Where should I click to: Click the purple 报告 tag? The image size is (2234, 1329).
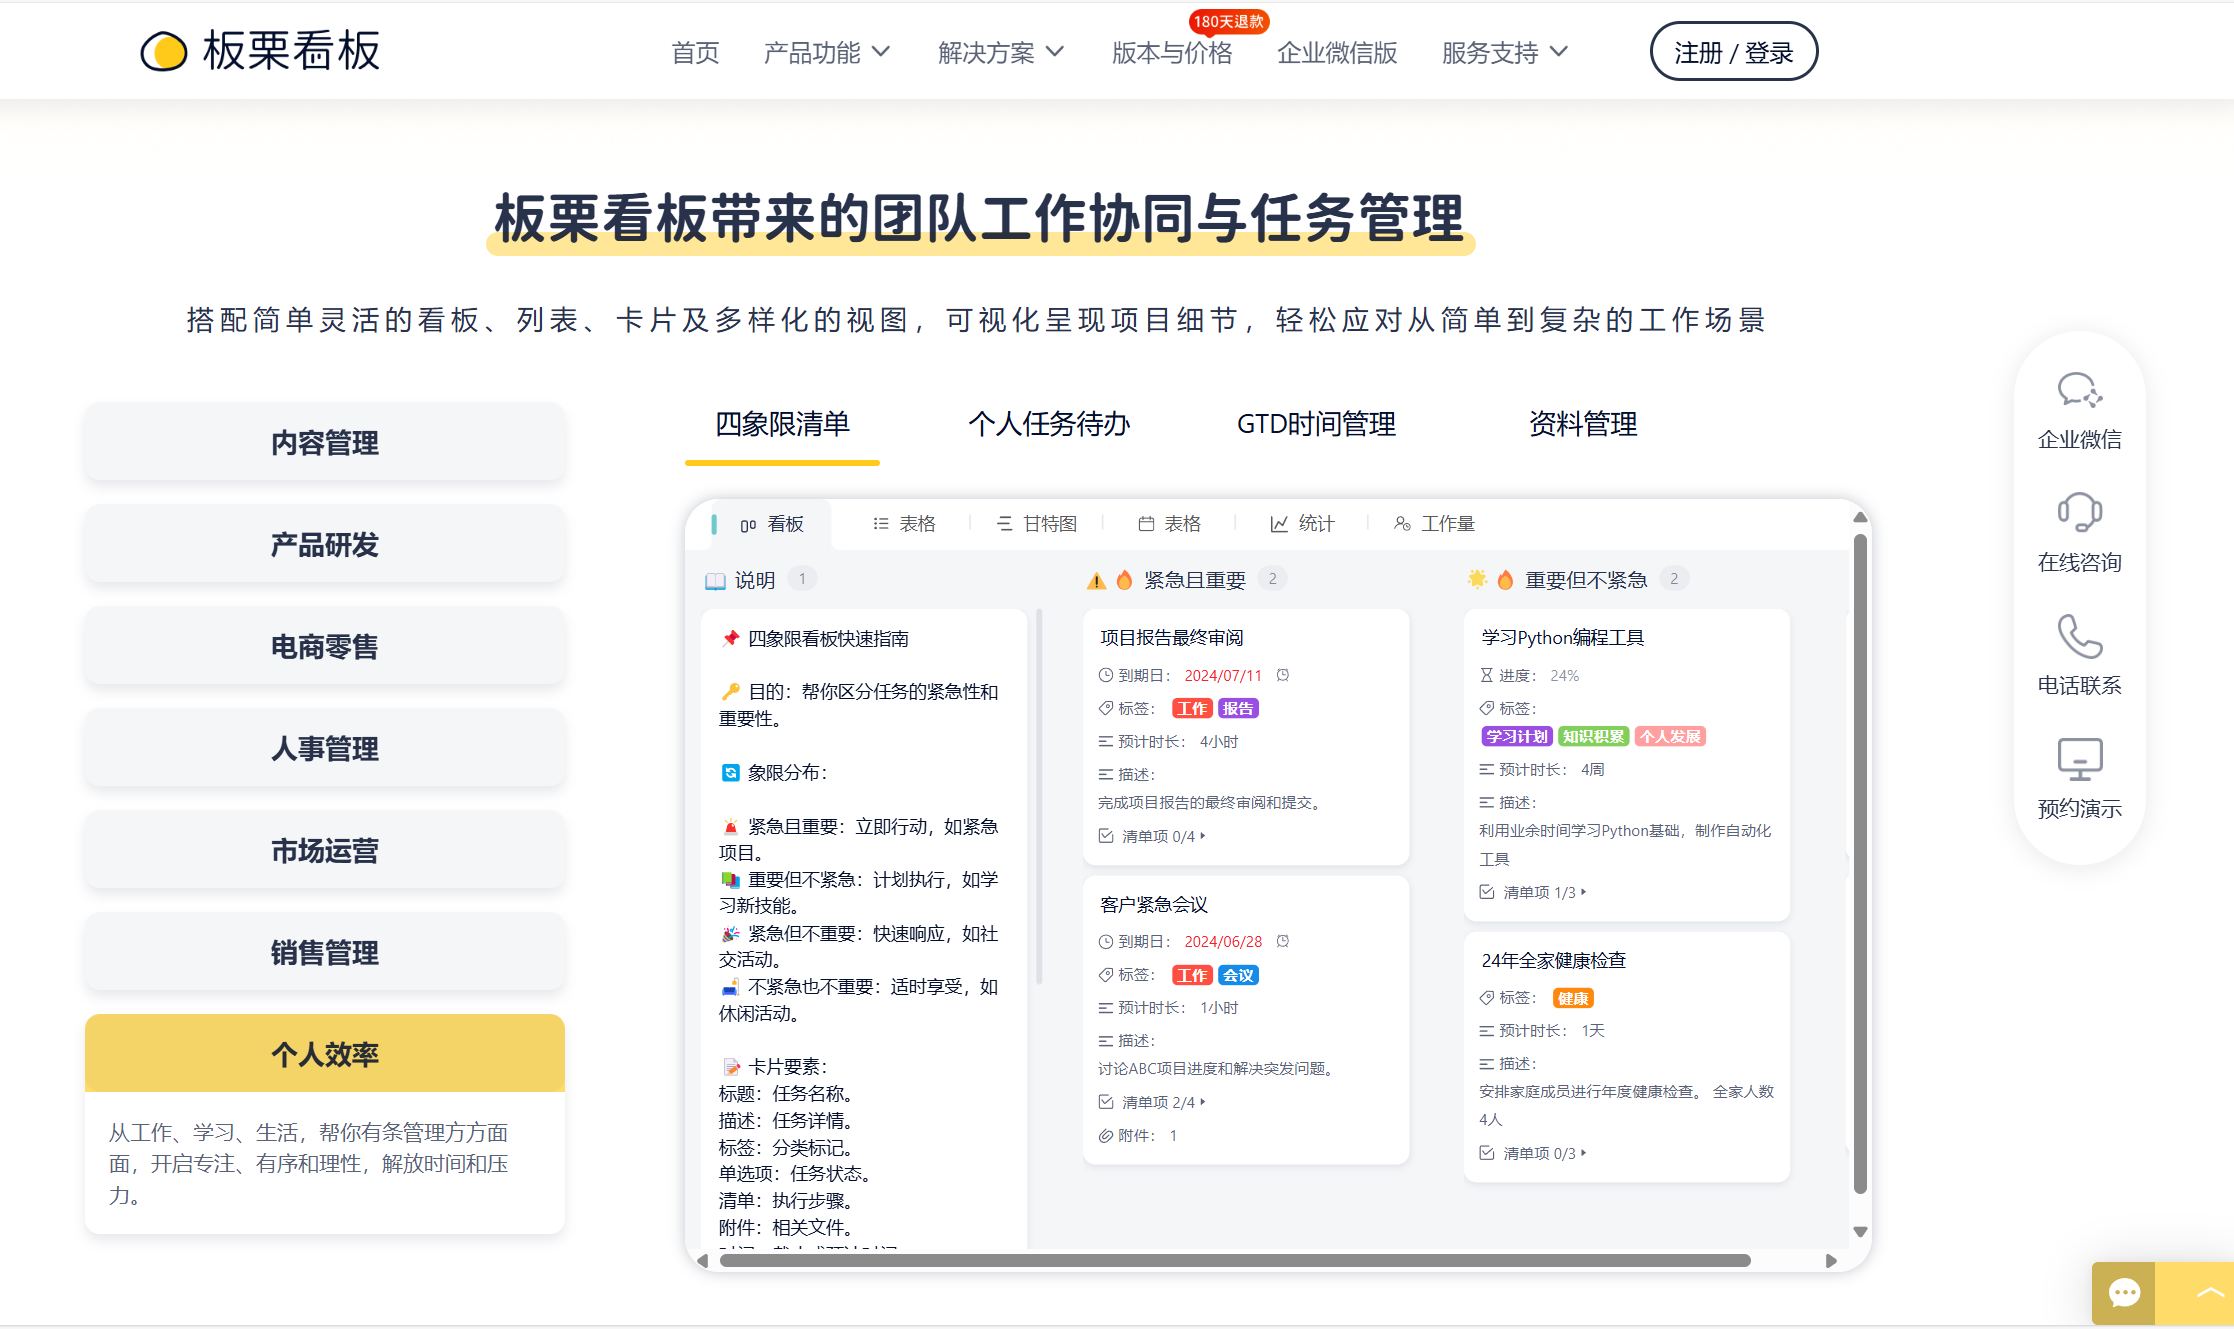[1238, 708]
